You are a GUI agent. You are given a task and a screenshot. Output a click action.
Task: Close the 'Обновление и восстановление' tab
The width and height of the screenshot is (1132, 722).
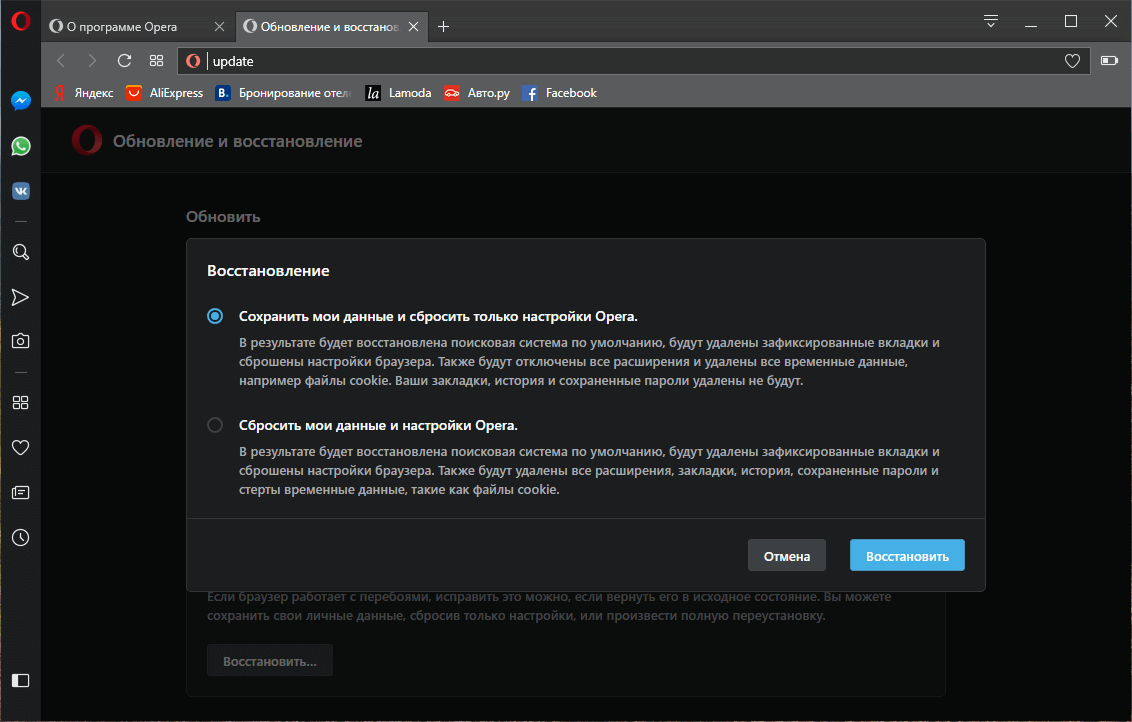click(414, 27)
